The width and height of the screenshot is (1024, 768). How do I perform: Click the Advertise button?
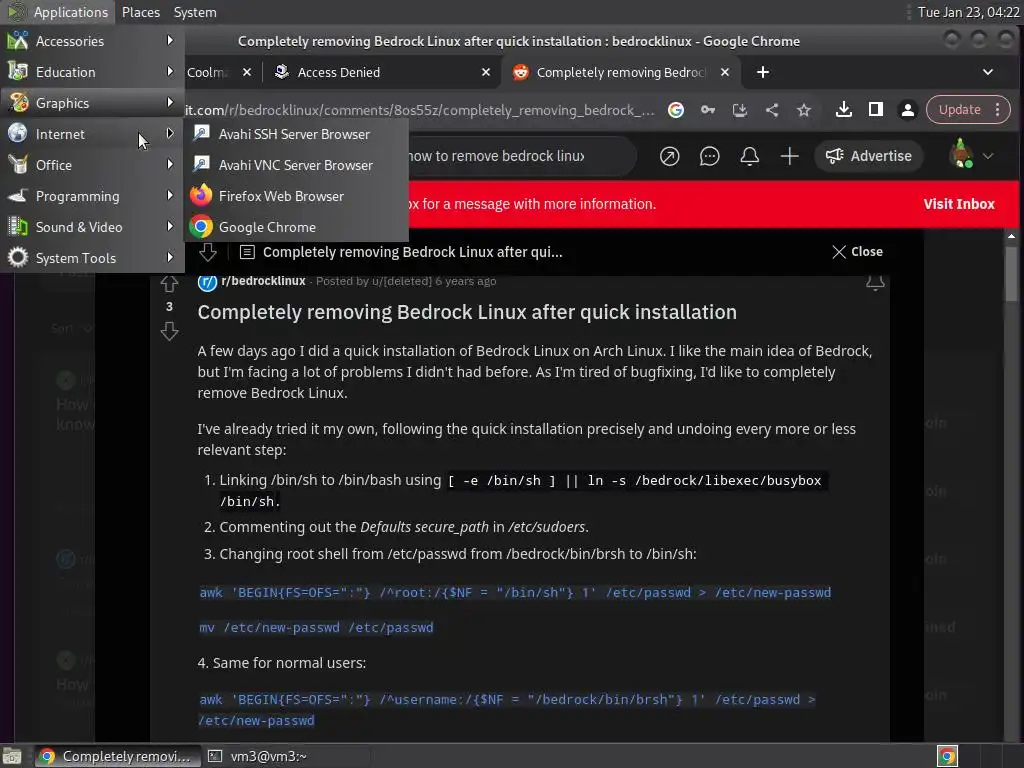pos(868,156)
